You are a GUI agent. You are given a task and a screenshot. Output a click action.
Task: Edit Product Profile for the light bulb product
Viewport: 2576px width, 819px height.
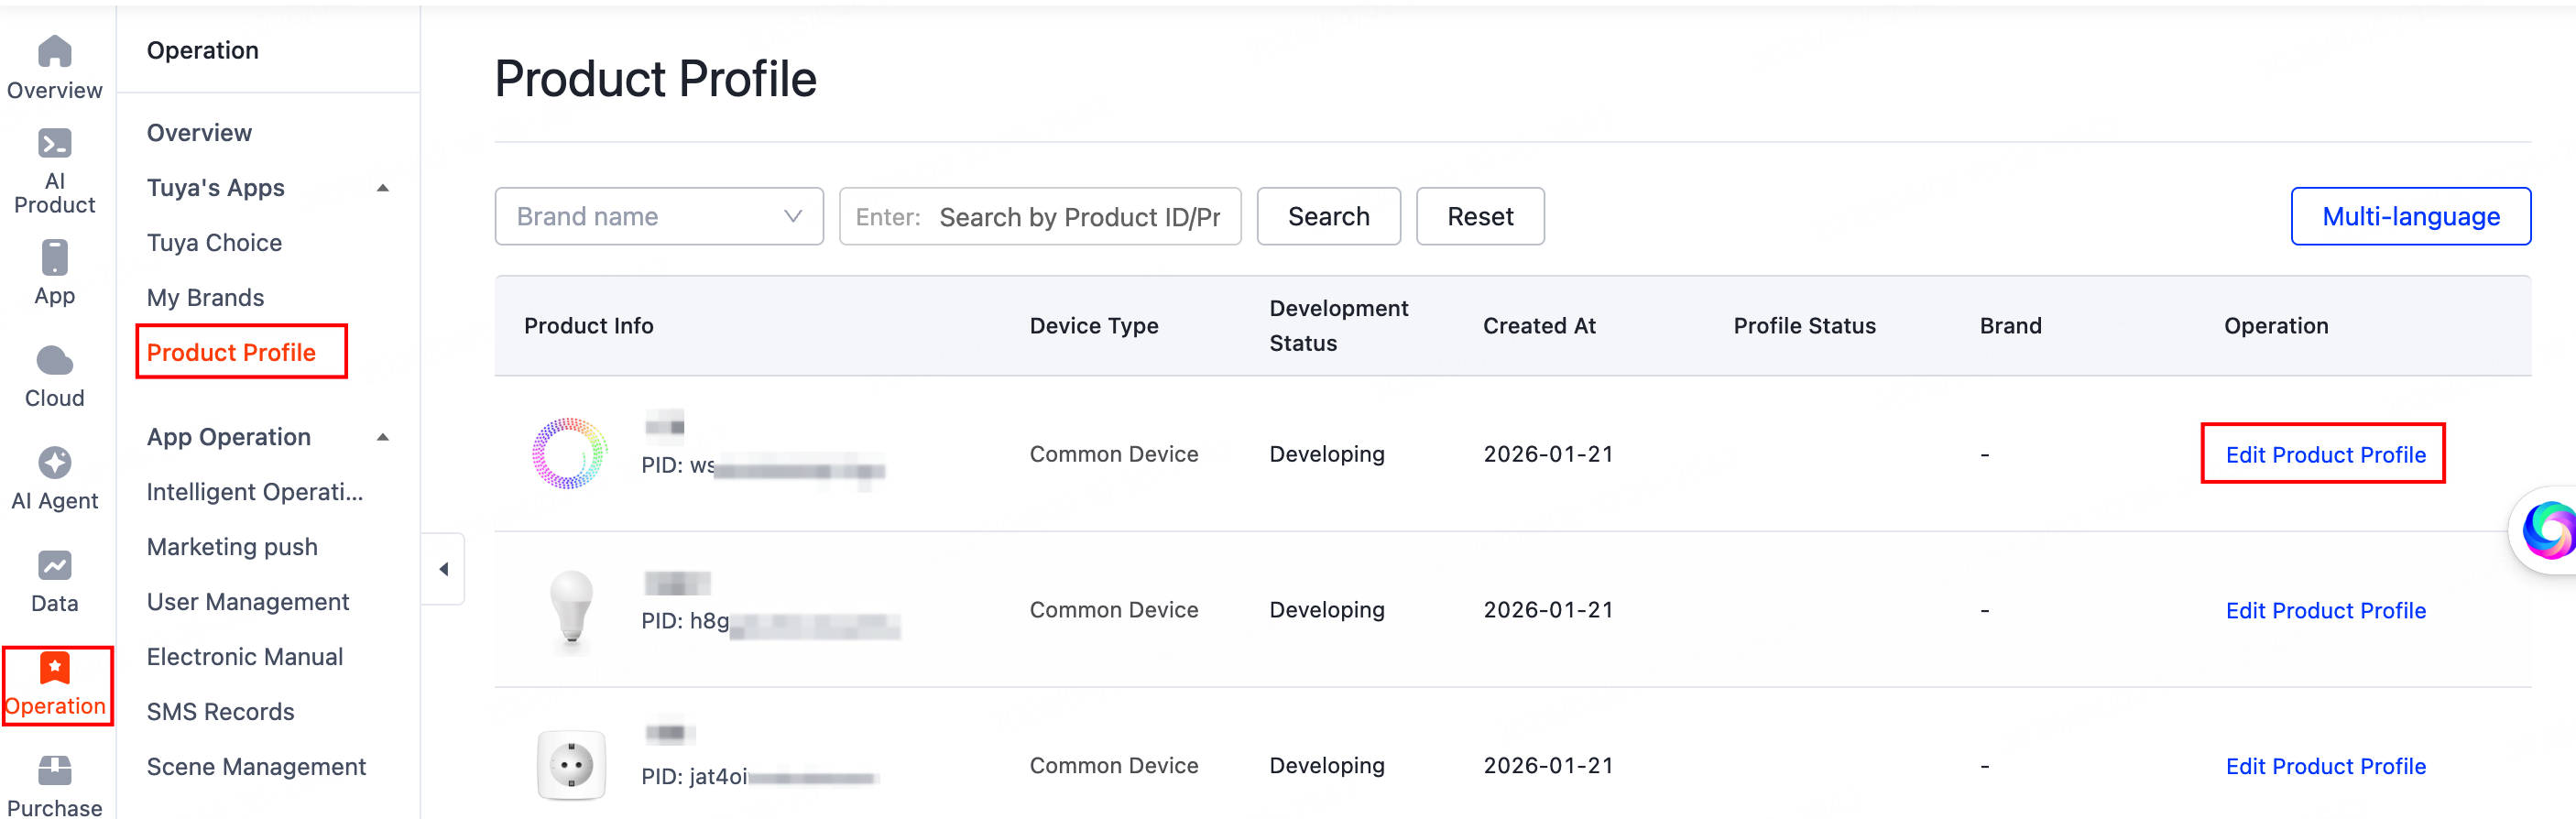[x=2324, y=610]
